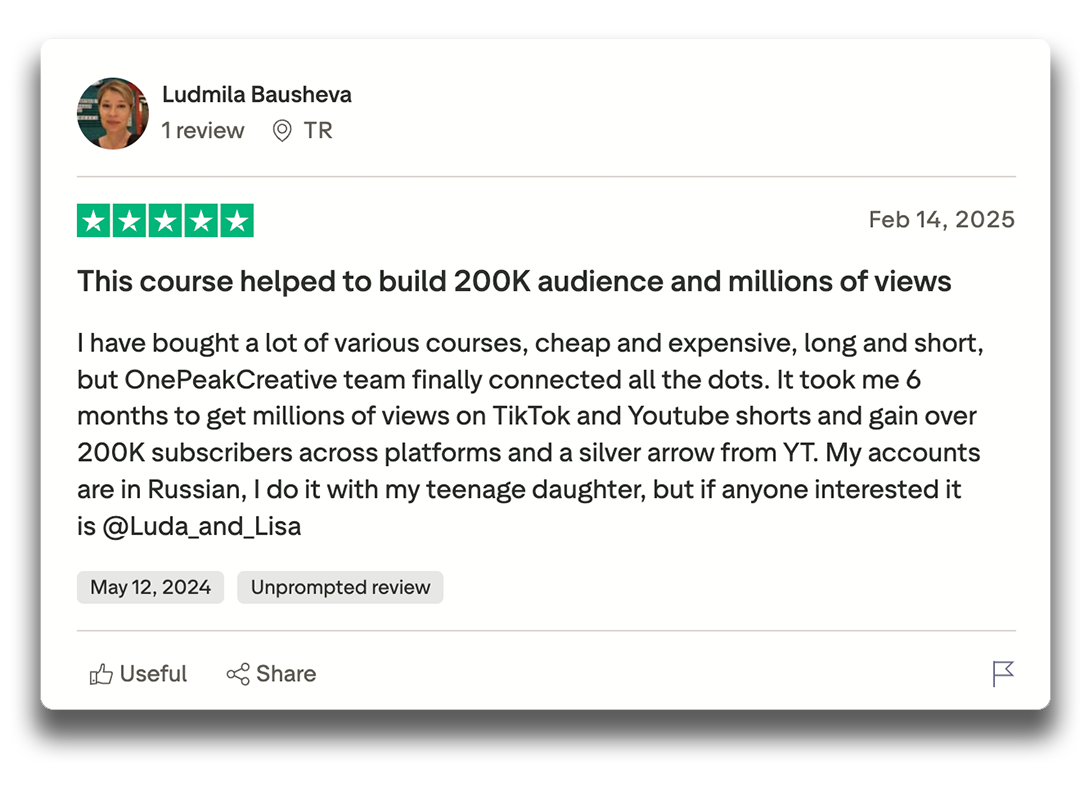
Task: Click the TR country code label
Action: click(x=318, y=131)
